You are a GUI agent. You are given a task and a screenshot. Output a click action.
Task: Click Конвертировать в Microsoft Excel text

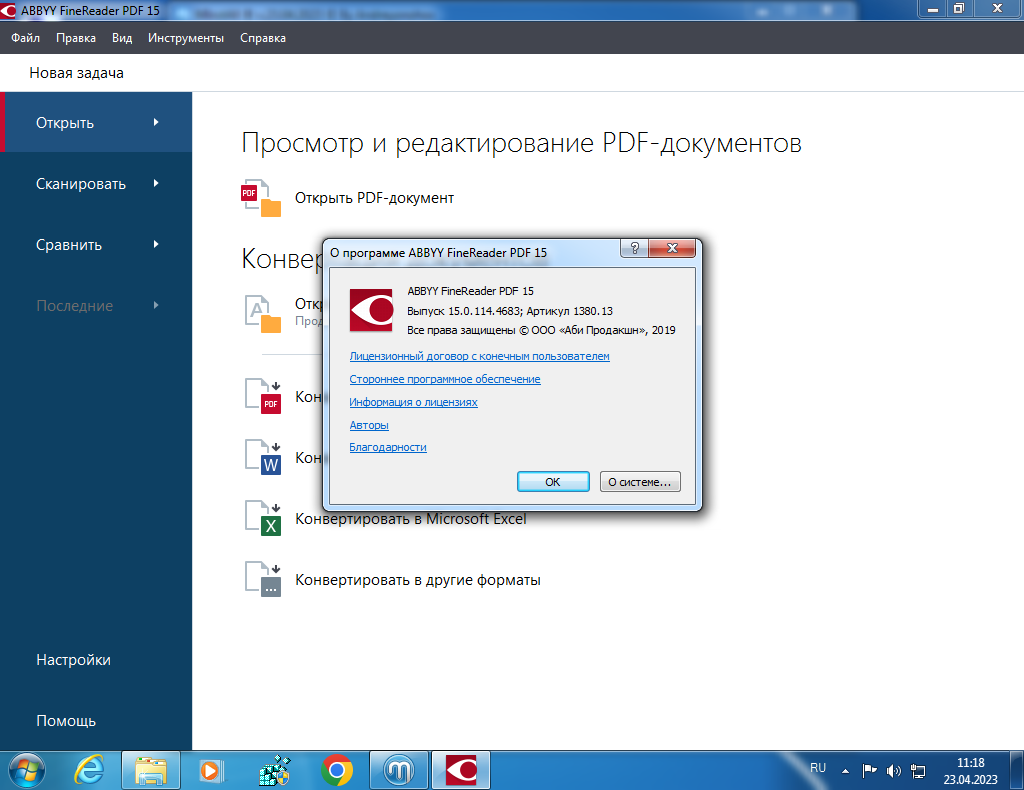coord(411,519)
